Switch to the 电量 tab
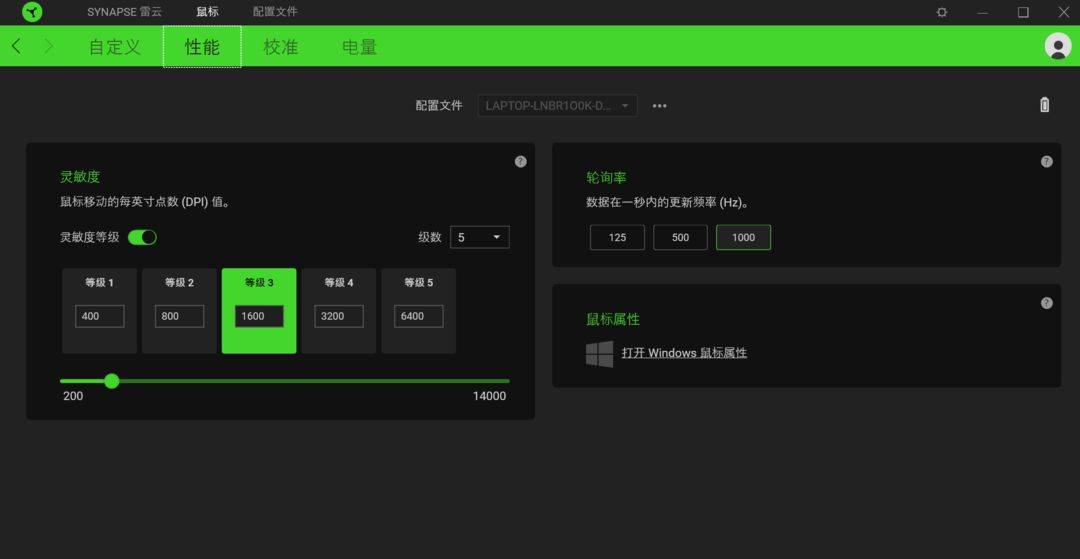The image size is (1080, 559). coord(360,47)
